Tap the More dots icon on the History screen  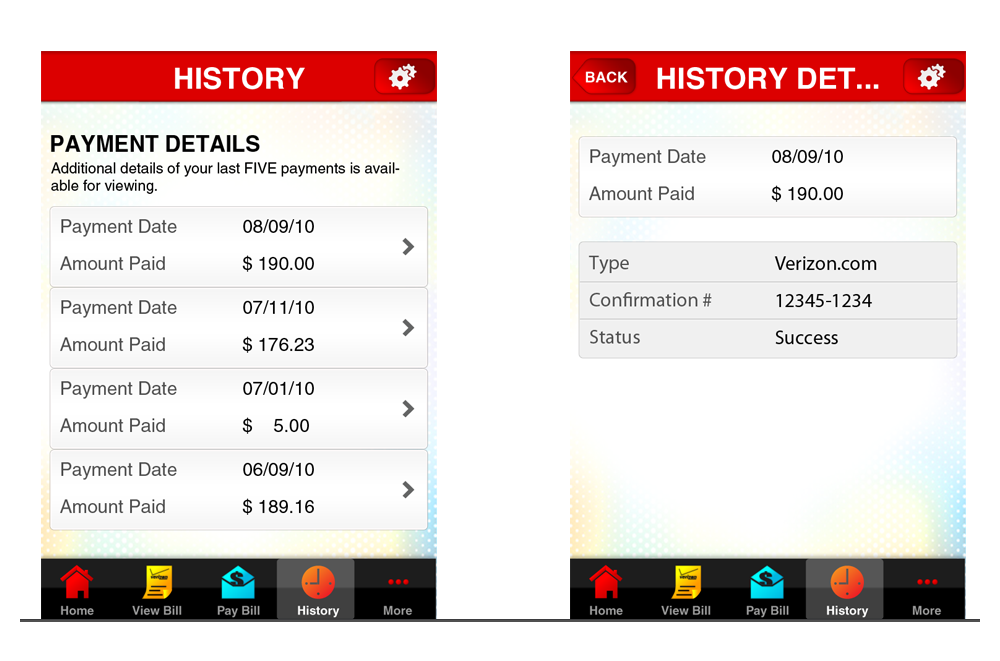pos(397,583)
